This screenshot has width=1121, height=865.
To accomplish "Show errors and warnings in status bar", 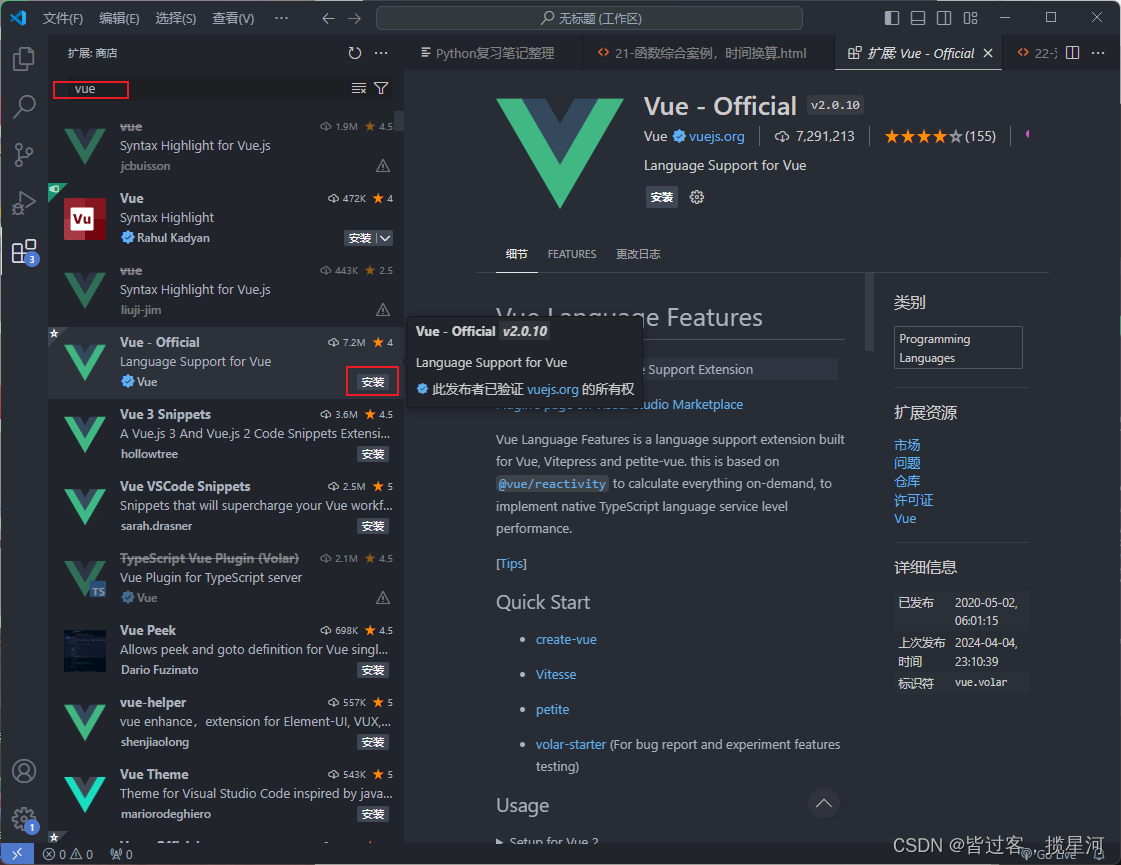I will (68, 854).
